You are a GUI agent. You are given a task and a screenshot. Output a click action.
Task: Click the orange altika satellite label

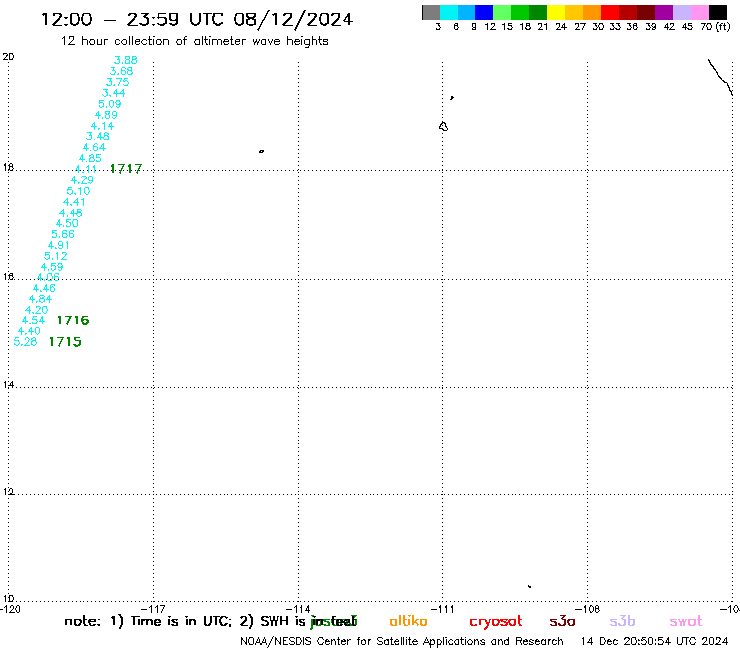(408, 621)
